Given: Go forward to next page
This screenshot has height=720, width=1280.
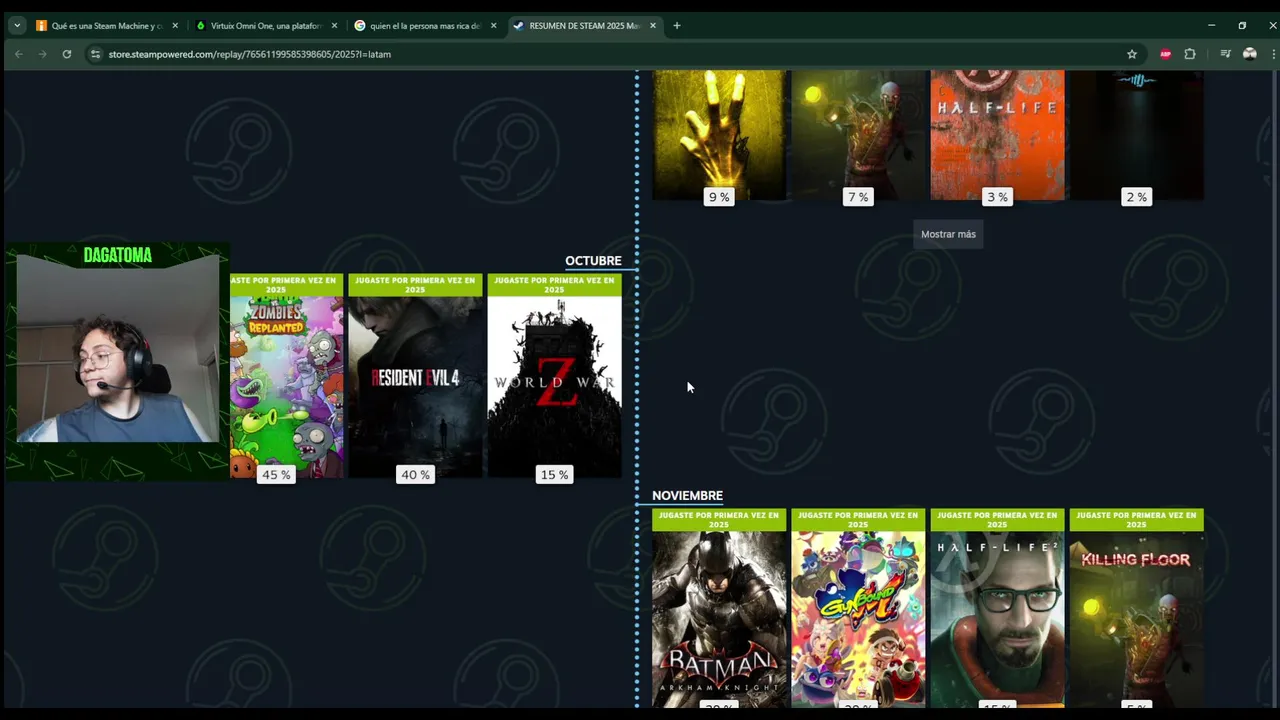Looking at the screenshot, I should 42,54.
